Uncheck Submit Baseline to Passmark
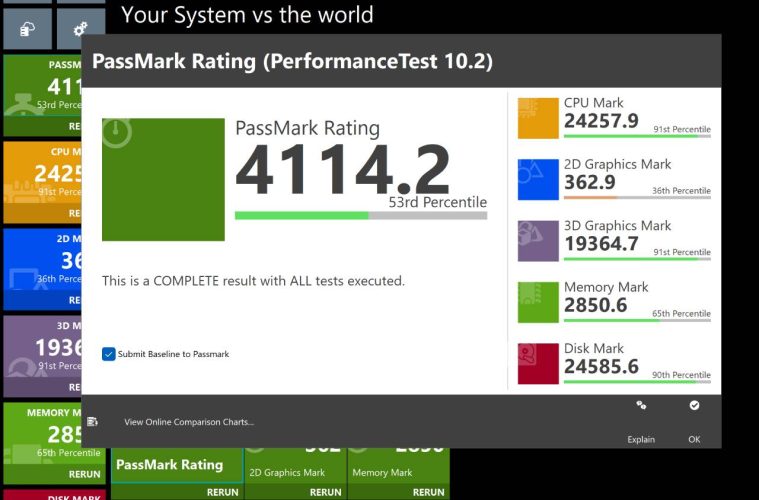 (108, 354)
